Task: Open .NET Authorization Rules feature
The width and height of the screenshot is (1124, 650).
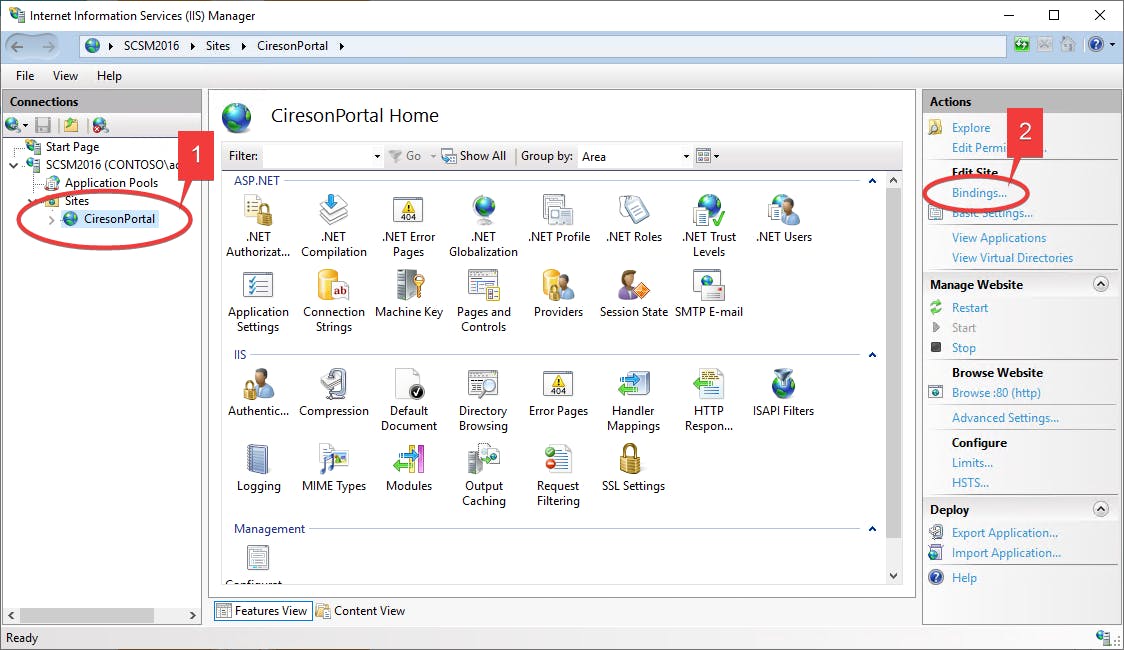Action: click(x=258, y=226)
